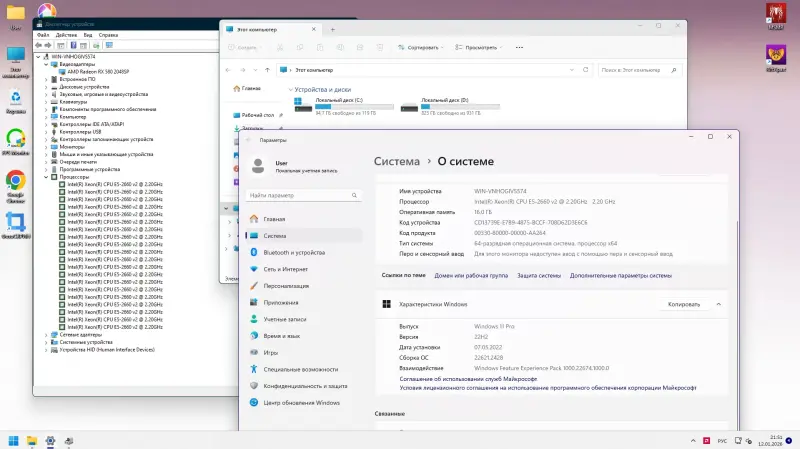Click the Recycle Bin desktop icon
This screenshot has width=800, height=449.
coord(16,99)
